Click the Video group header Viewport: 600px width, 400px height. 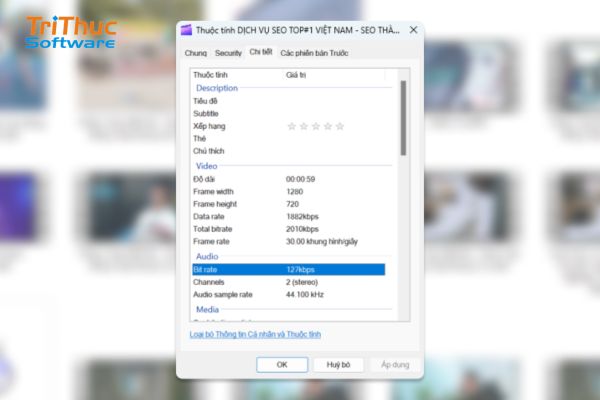[207, 166]
